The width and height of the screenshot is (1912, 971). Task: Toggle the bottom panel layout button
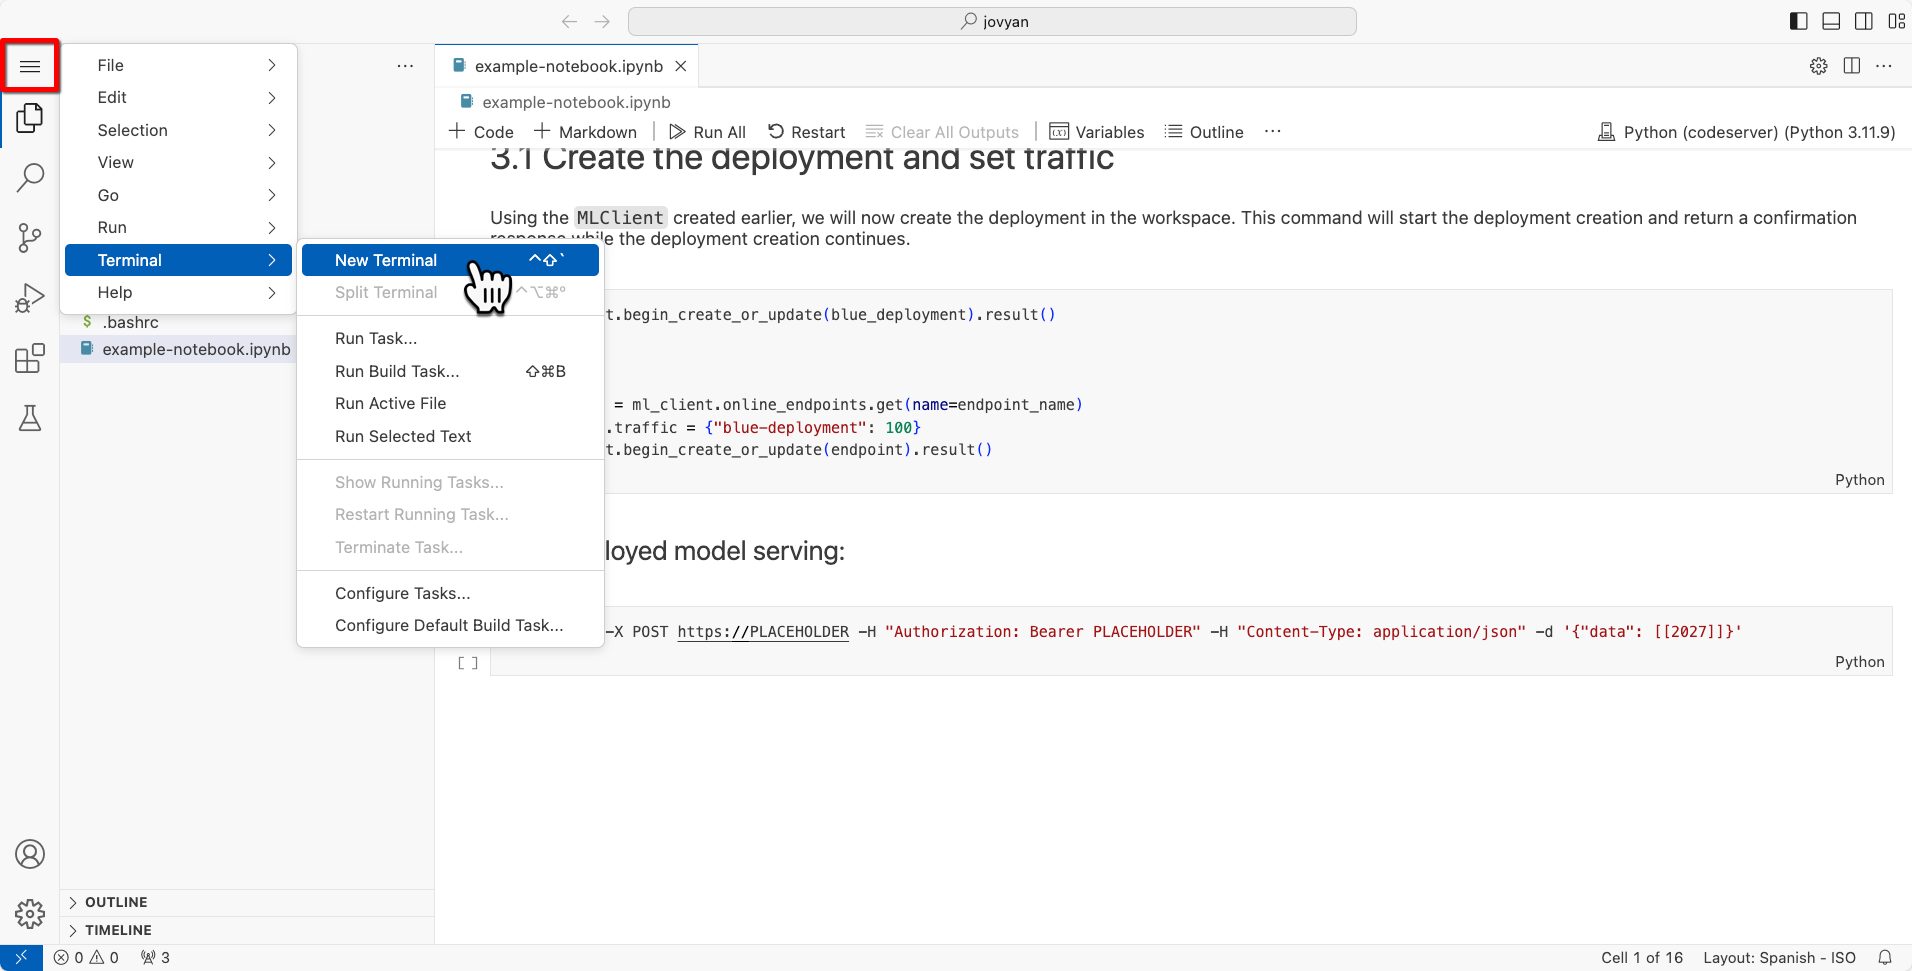[x=1831, y=21]
